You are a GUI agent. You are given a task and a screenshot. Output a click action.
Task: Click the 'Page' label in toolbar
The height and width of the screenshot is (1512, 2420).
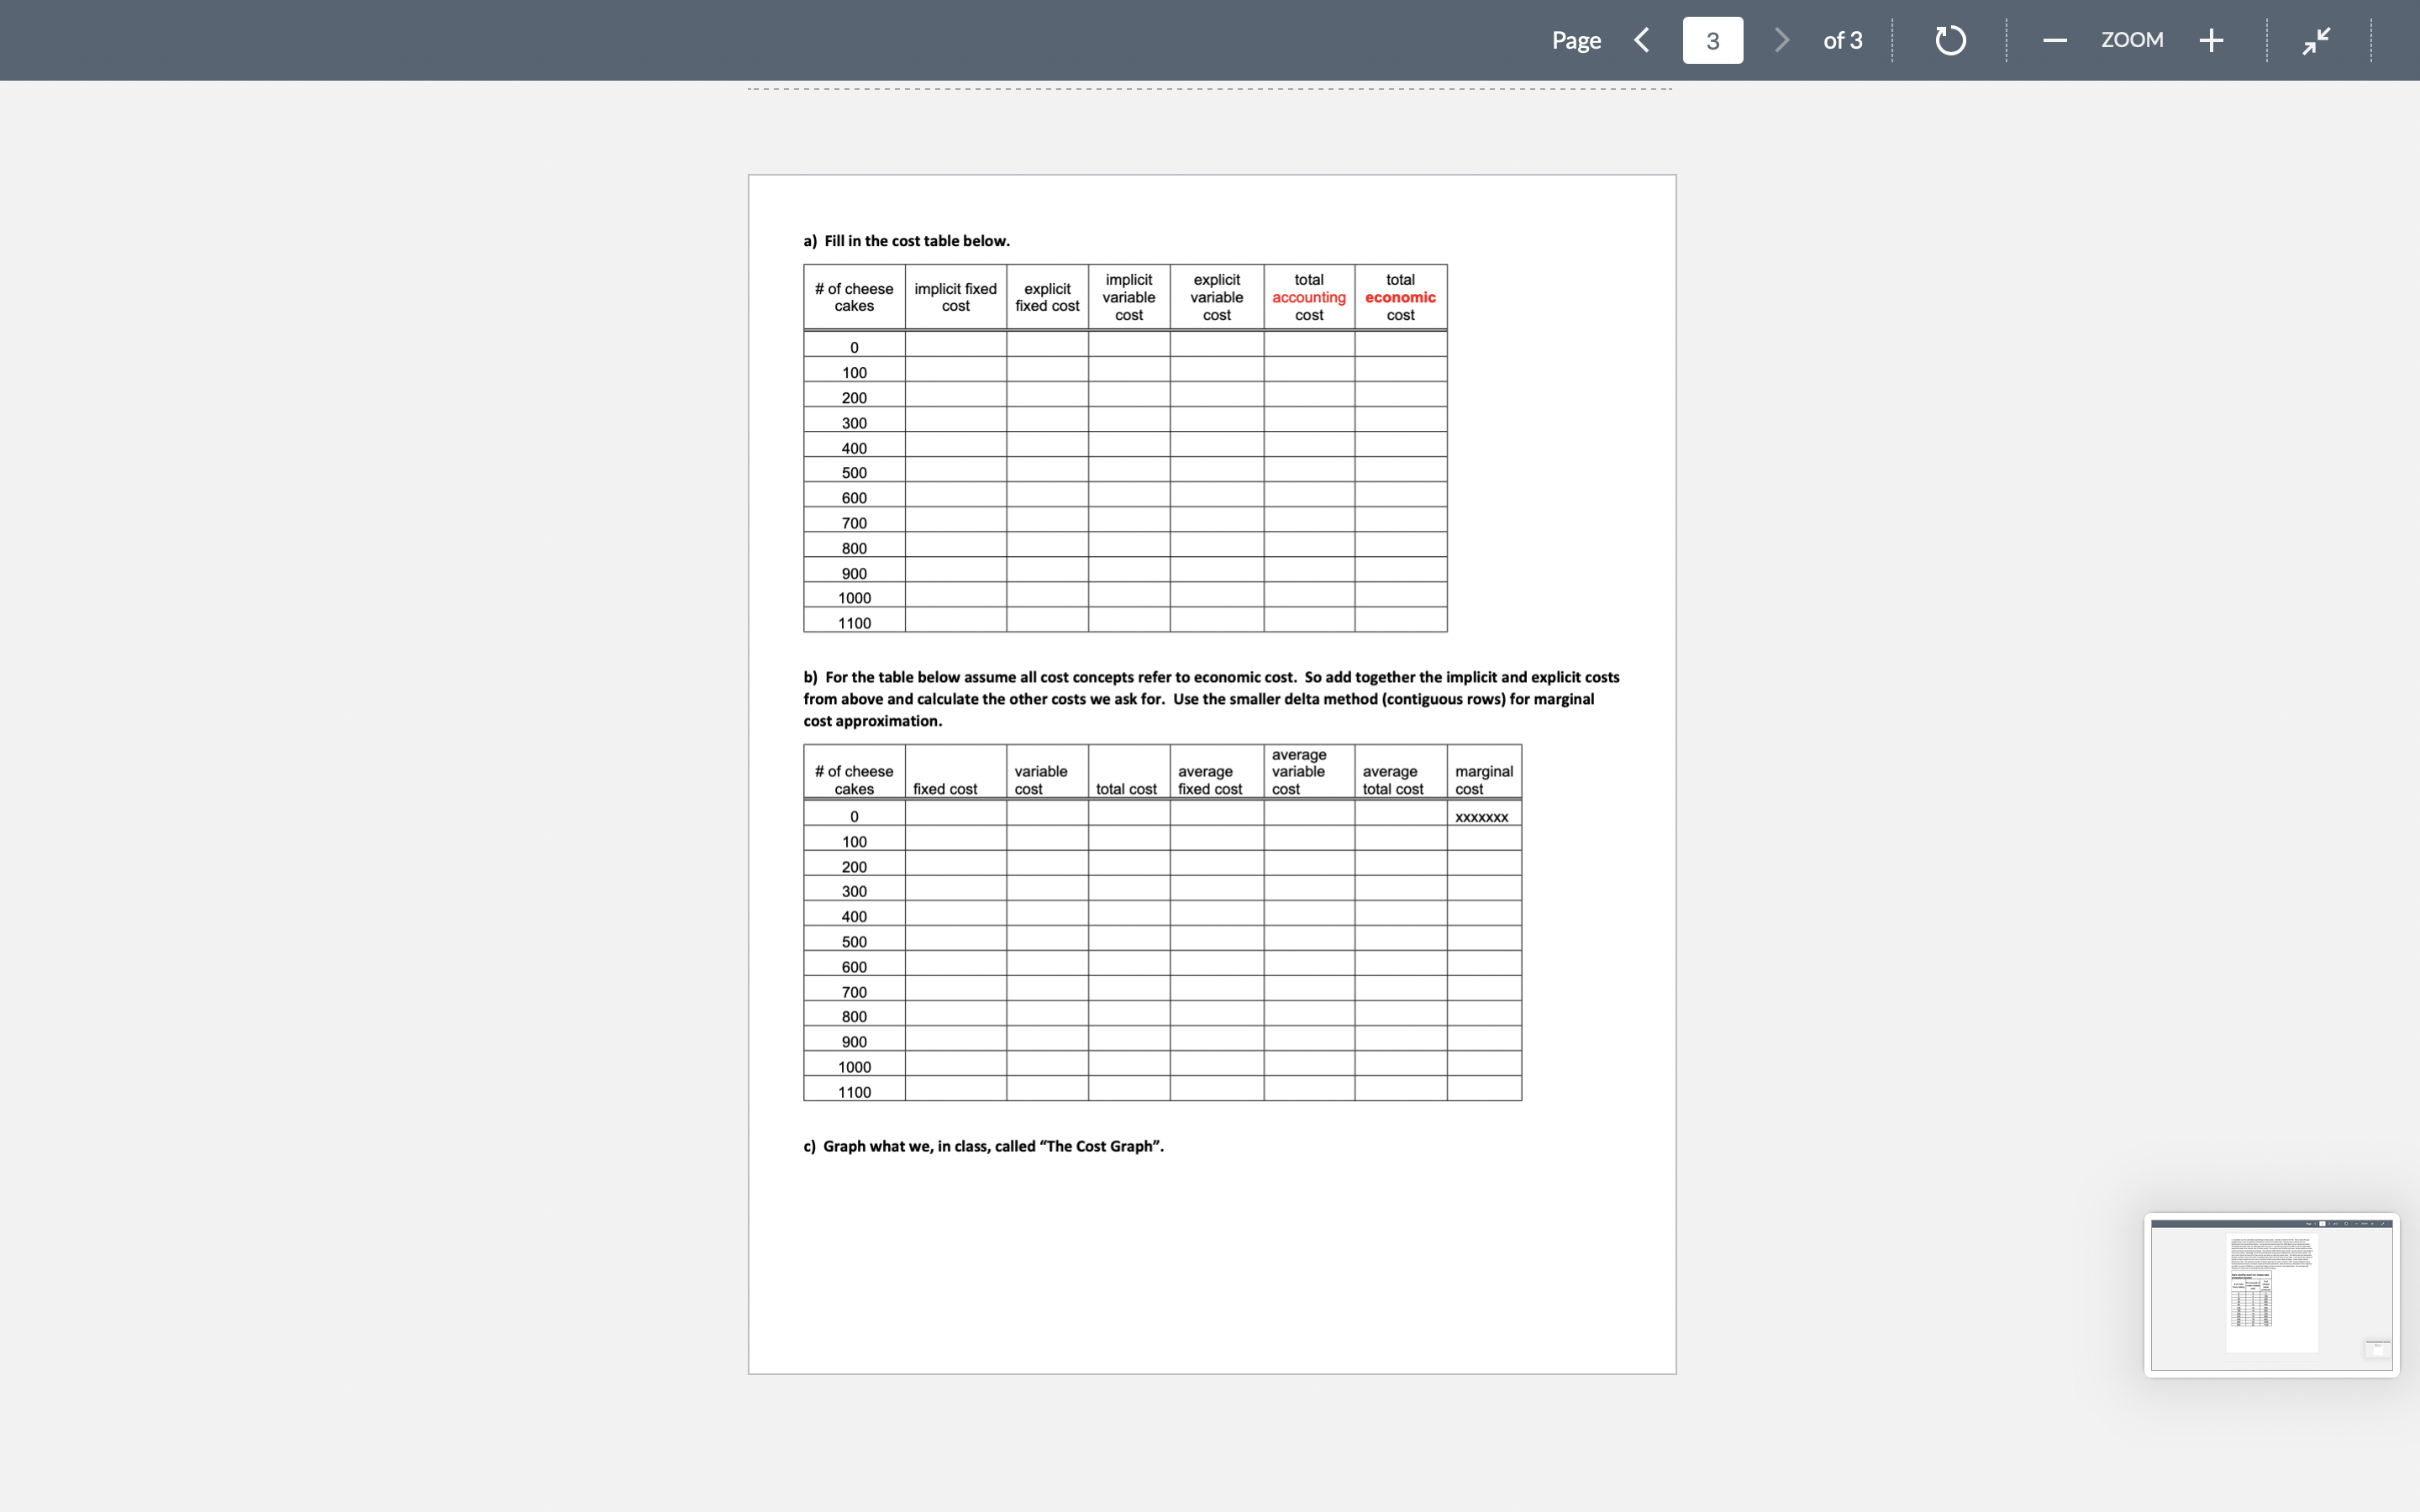pyautogui.click(x=1576, y=40)
